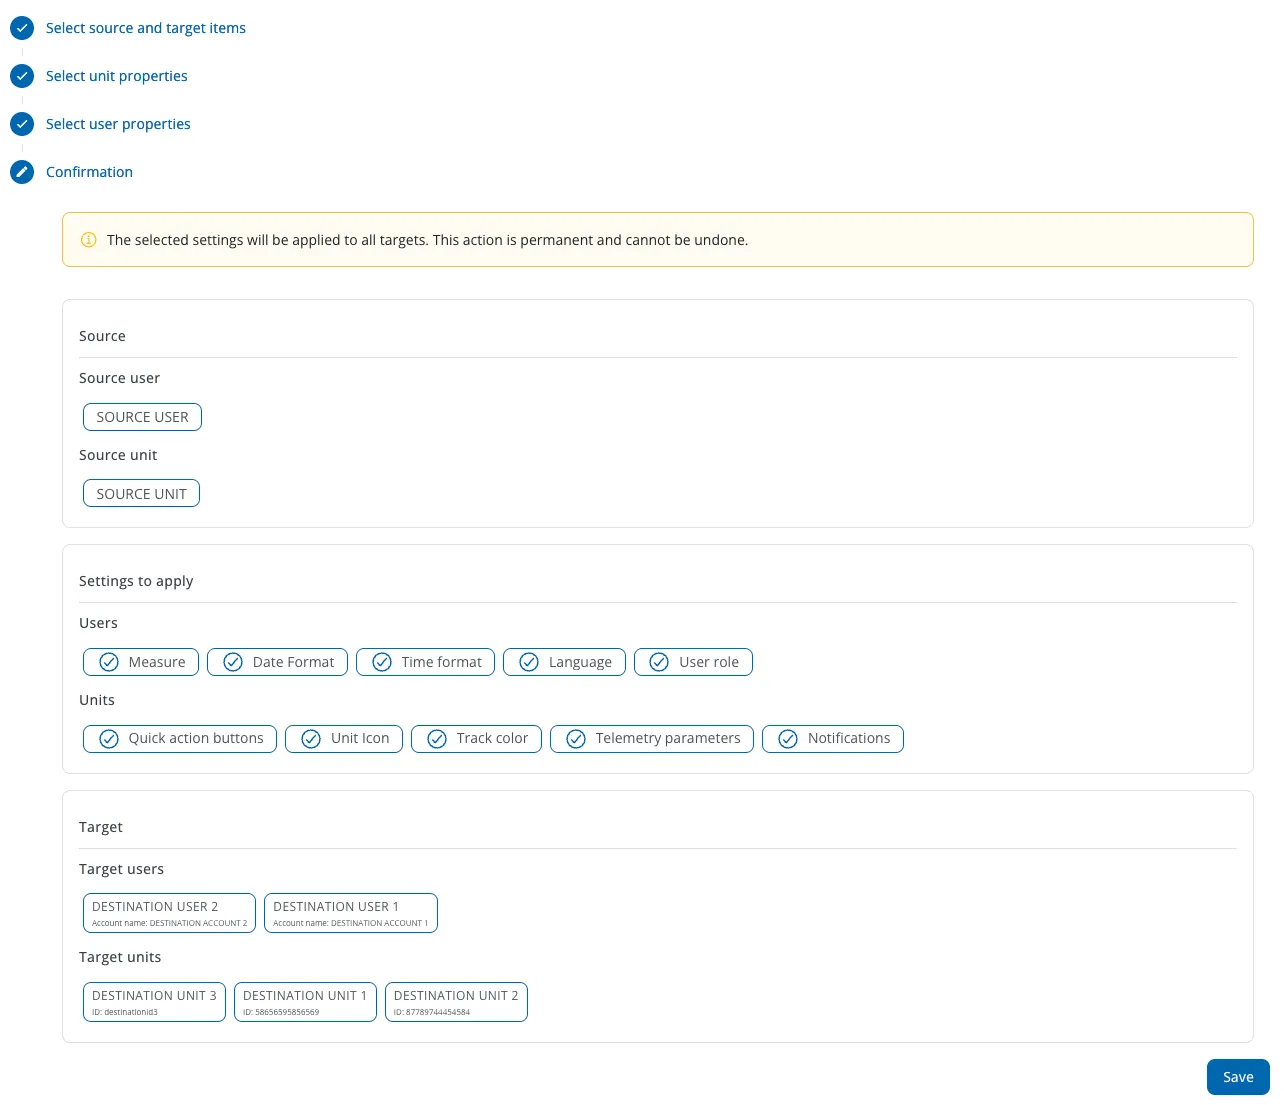
Task: Click the checkmark icon beside Select unit properties
Action: pos(22,76)
